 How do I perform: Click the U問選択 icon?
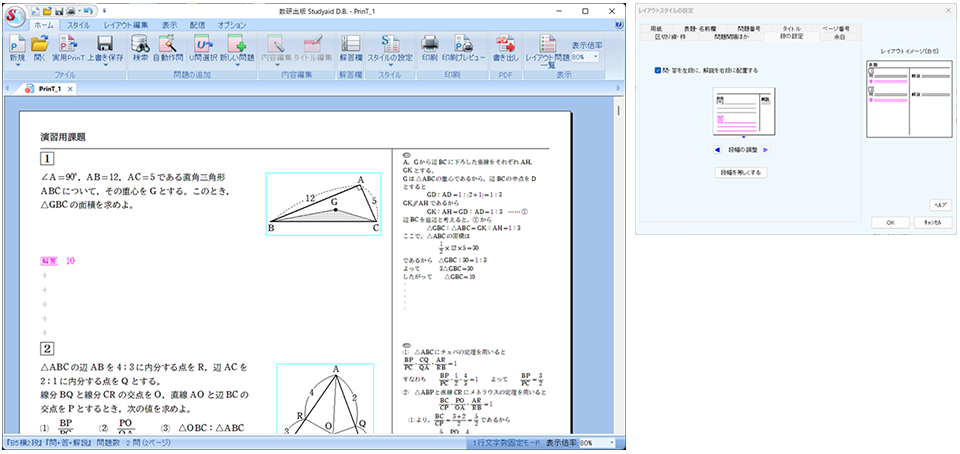(202, 44)
